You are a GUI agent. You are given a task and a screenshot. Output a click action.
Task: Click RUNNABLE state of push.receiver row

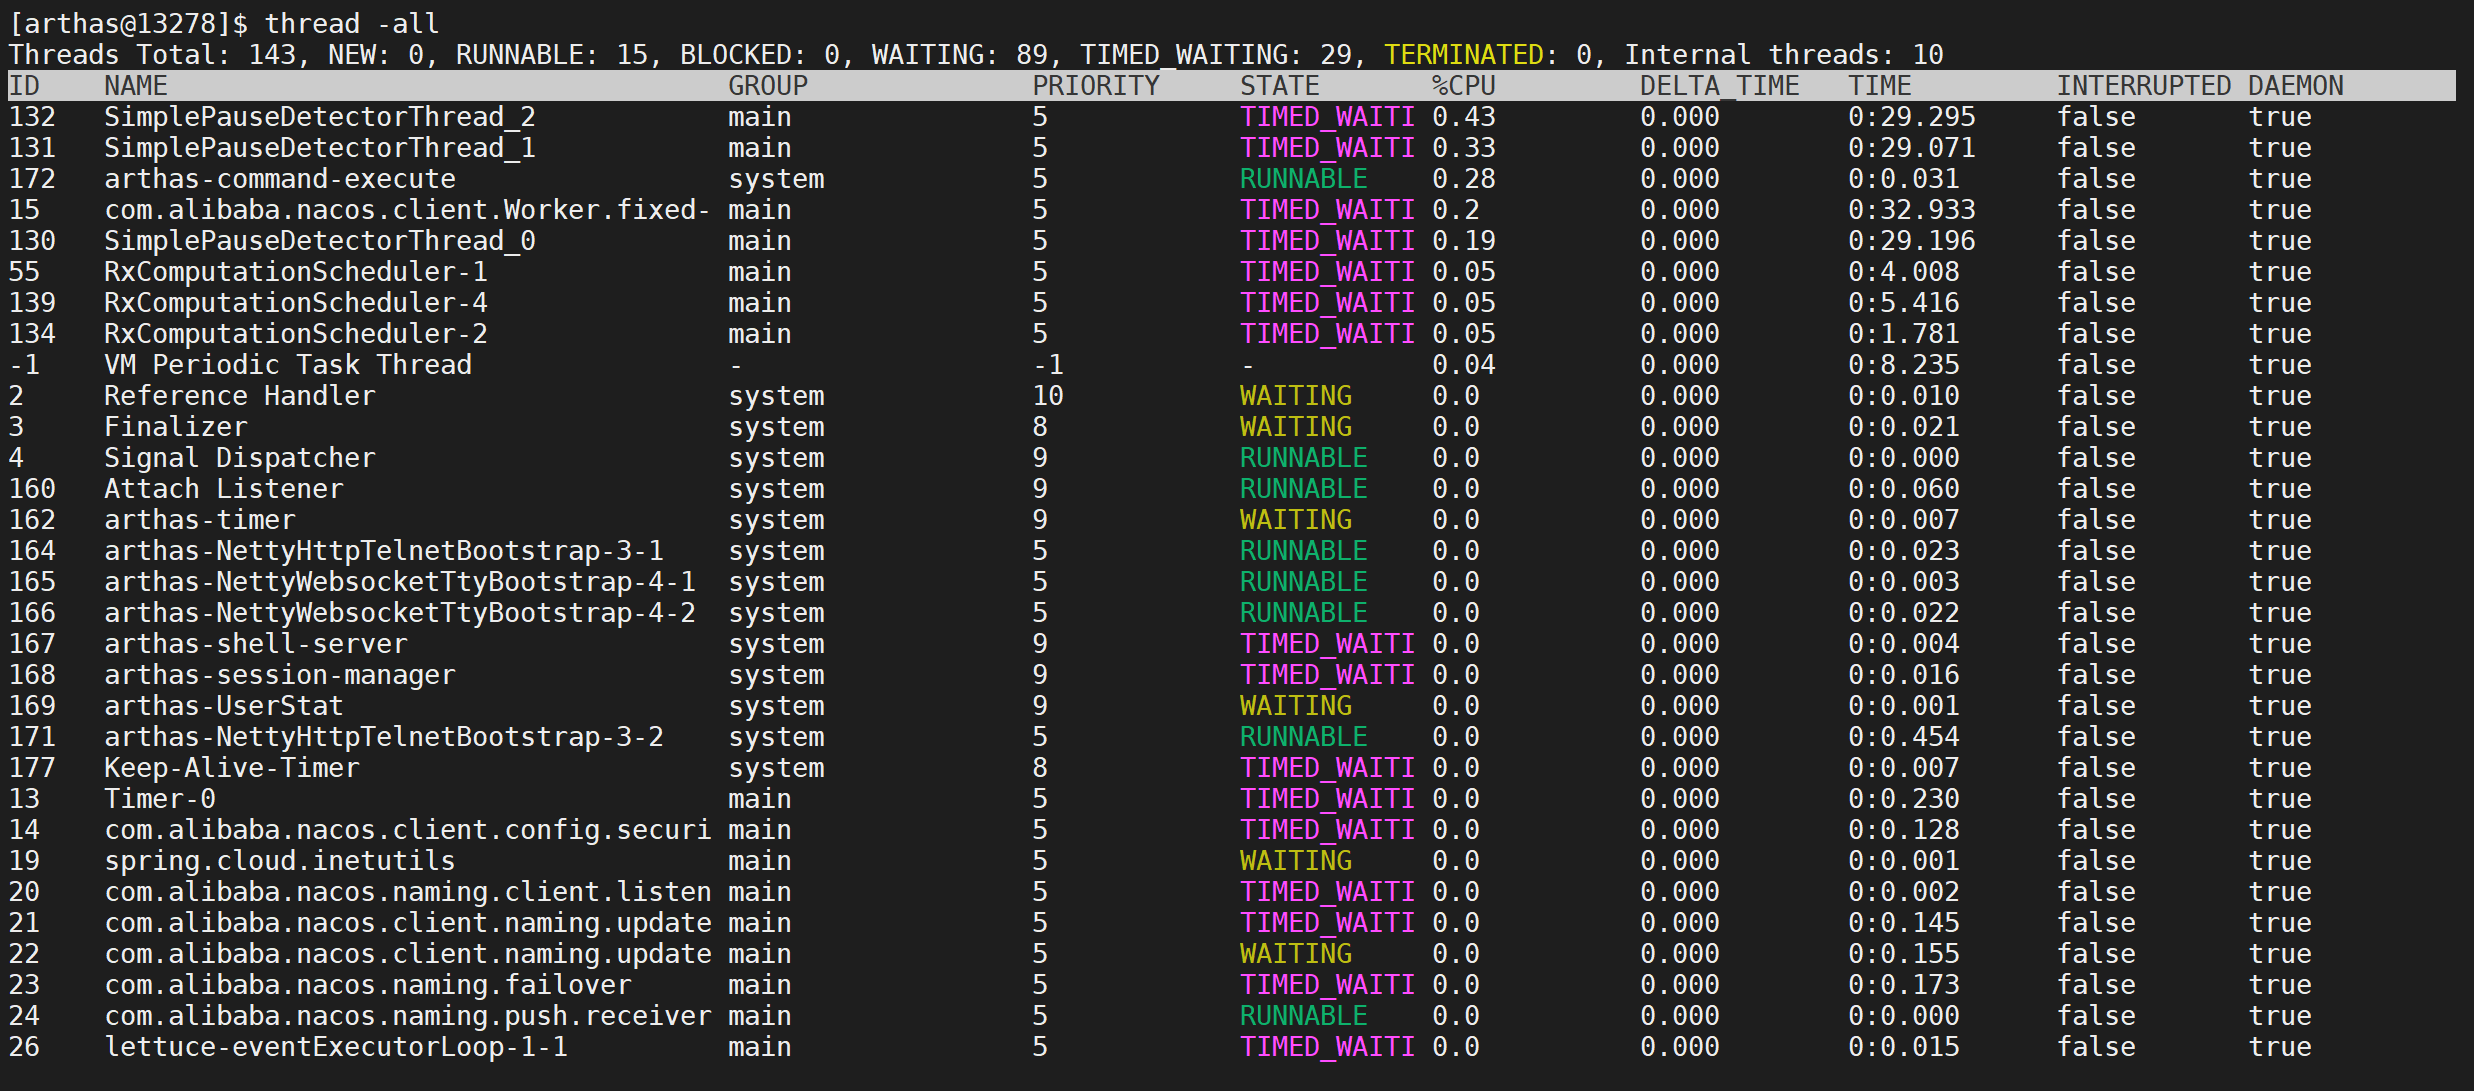(1304, 1016)
